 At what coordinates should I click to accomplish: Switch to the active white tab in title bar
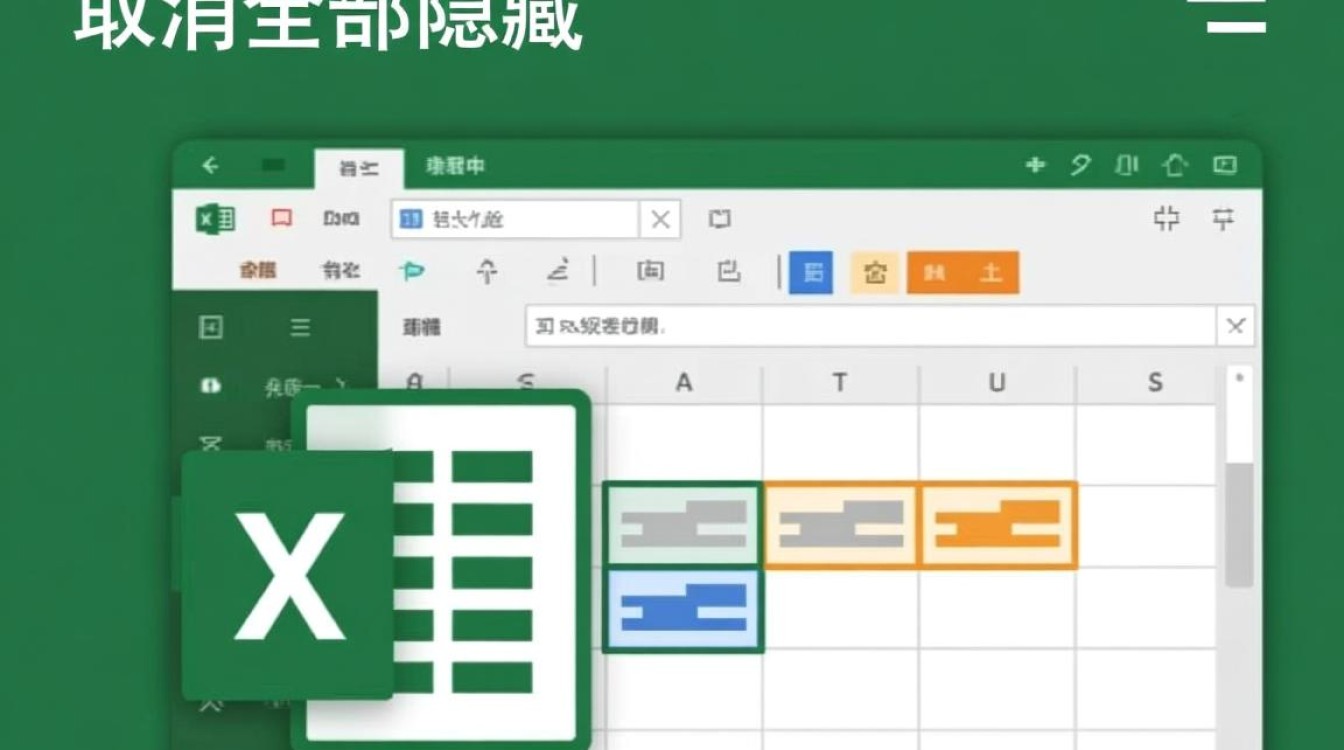359,168
